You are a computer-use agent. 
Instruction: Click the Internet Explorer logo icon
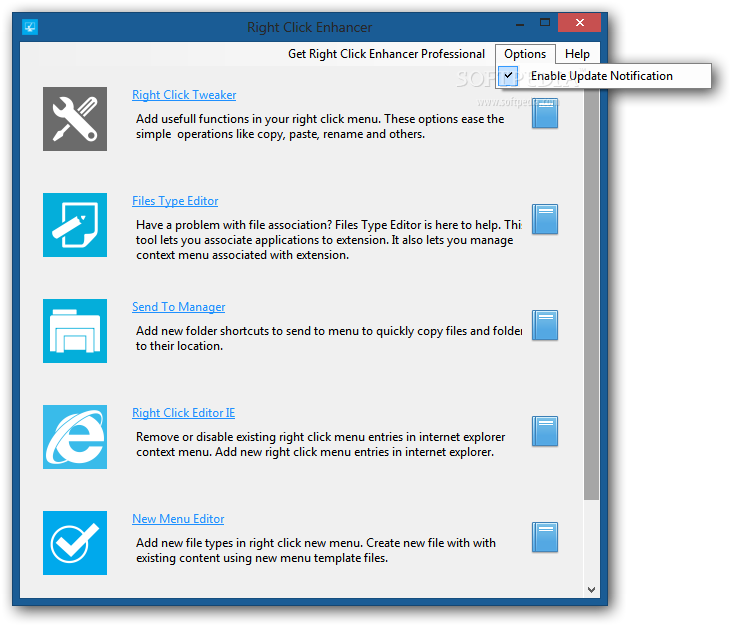[x=75, y=436]
